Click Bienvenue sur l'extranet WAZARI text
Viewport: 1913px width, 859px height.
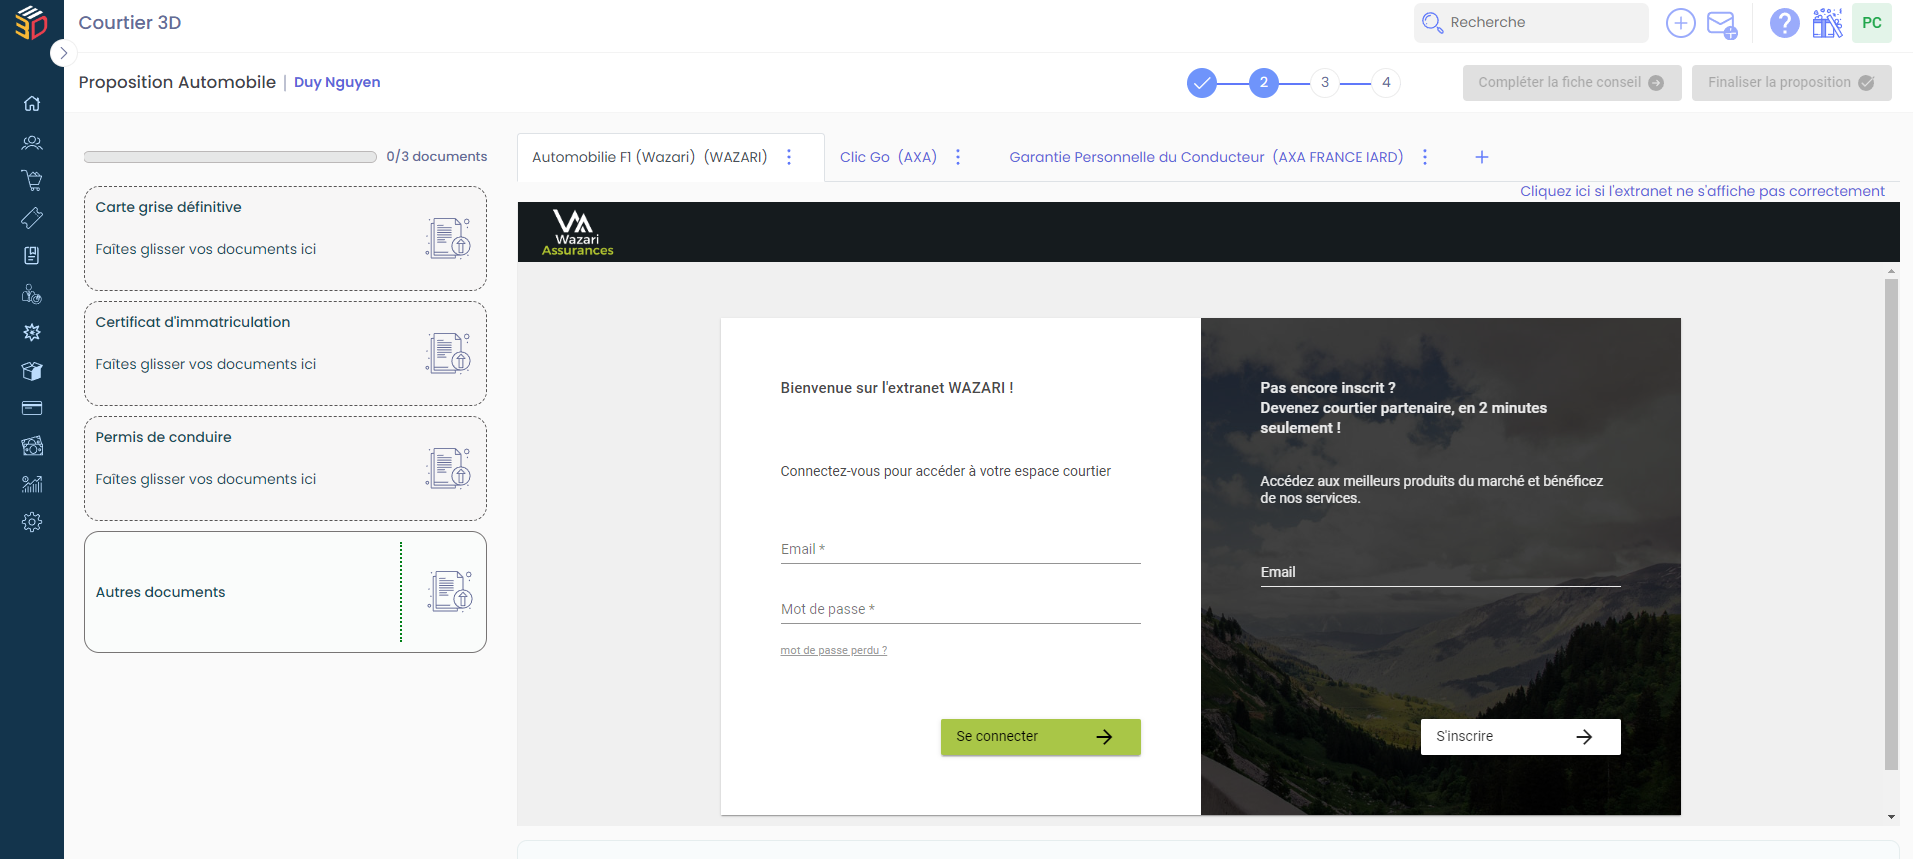[896, 388]
